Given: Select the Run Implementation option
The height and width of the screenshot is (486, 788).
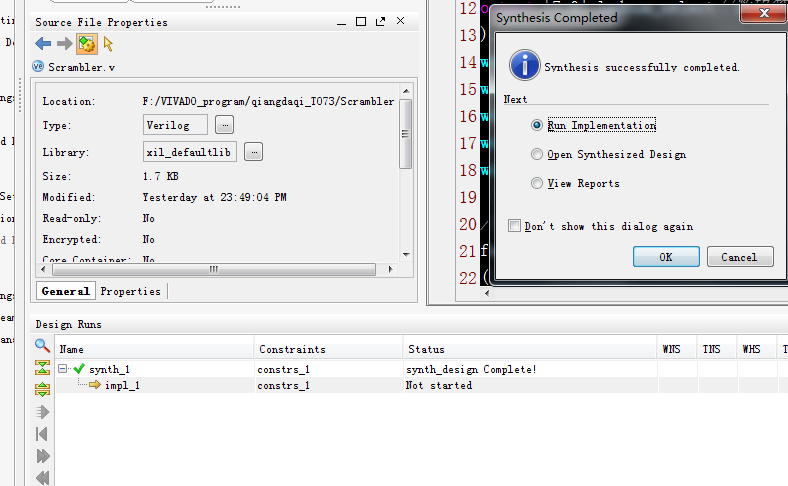Looking at the screenshot, I should tap(538, 126).
